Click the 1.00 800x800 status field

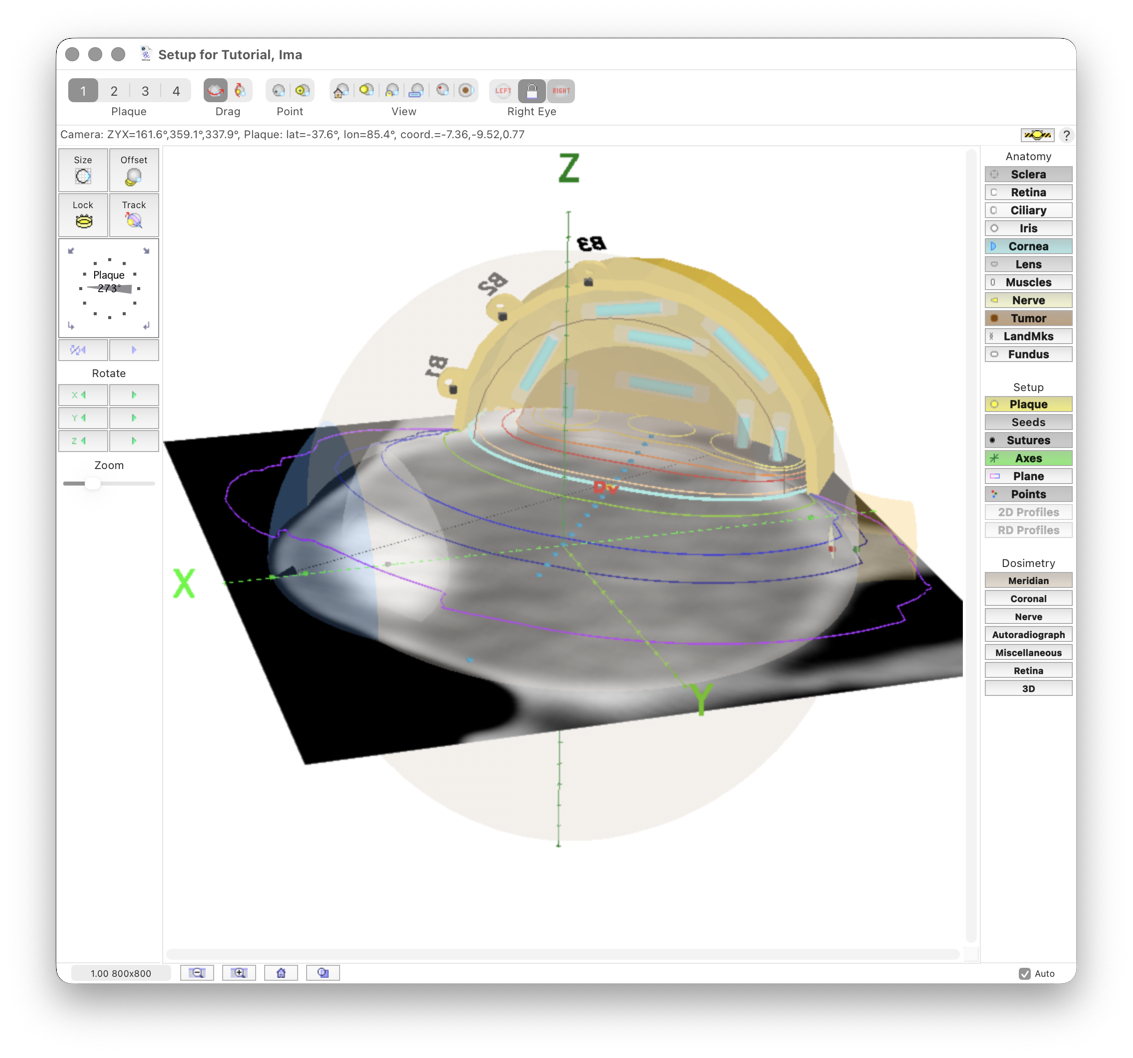coord(120,972)
